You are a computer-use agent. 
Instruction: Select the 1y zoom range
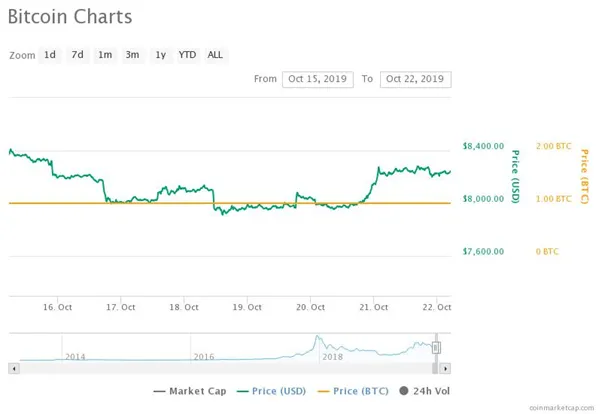tap(160, 55)
